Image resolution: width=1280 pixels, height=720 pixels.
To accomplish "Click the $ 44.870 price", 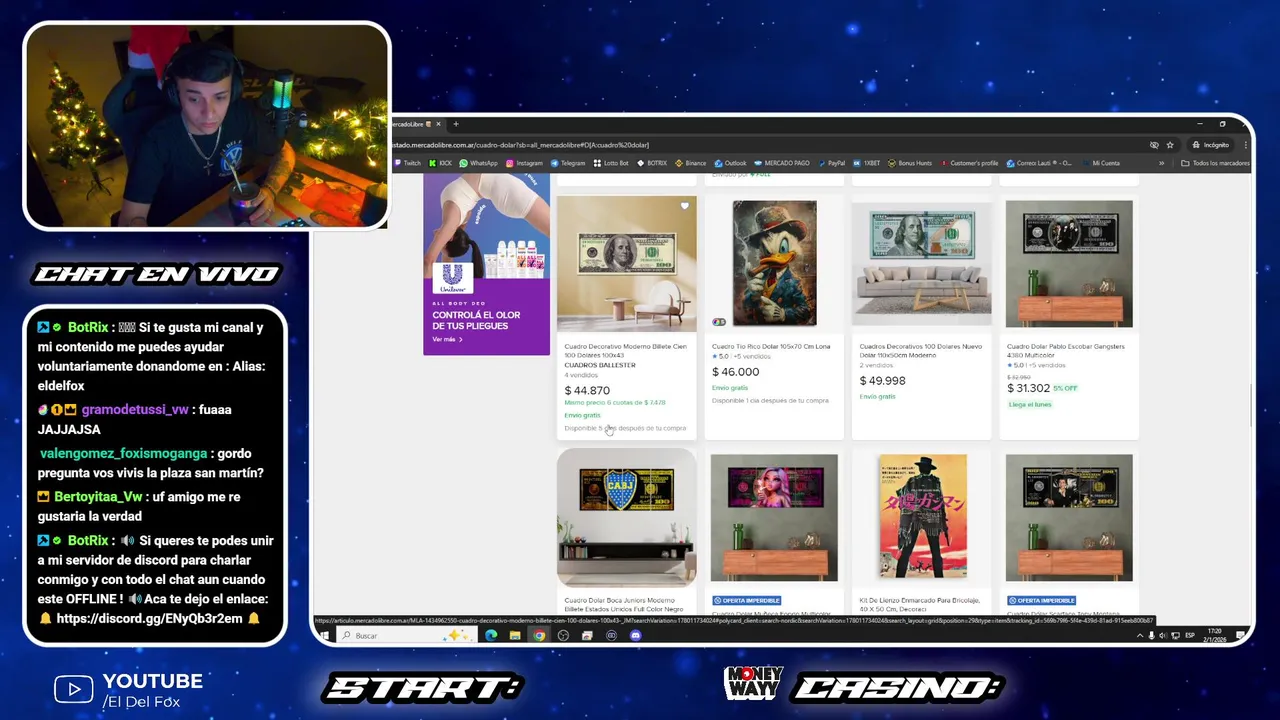I will click(x=587, y=391).
